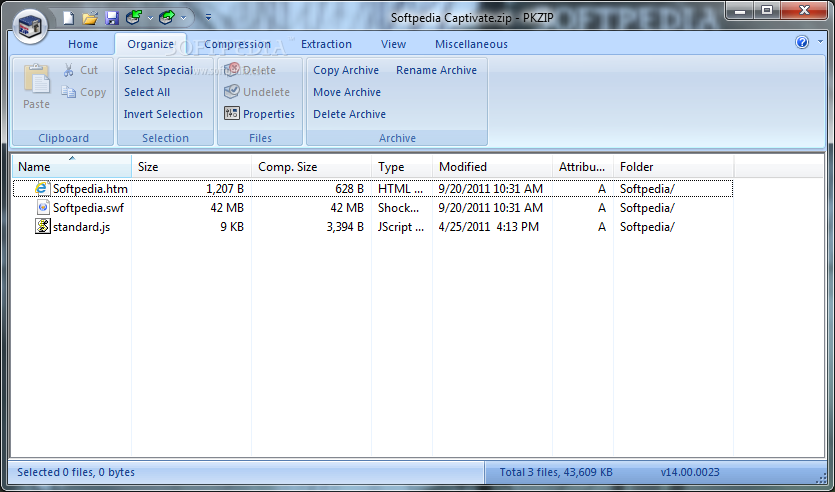
Task: Click the Shock... type cell
Action: pyautogui.click(x=398, y=208)
